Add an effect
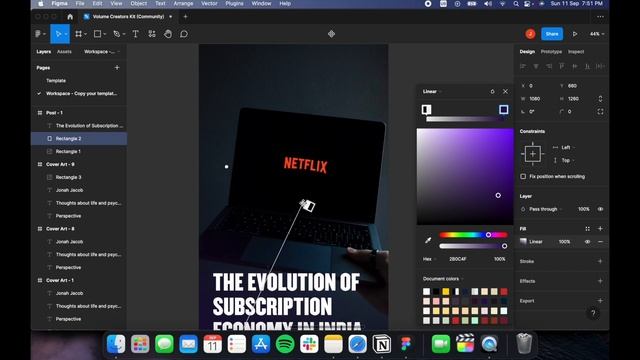640x360 pixels. 600,281
